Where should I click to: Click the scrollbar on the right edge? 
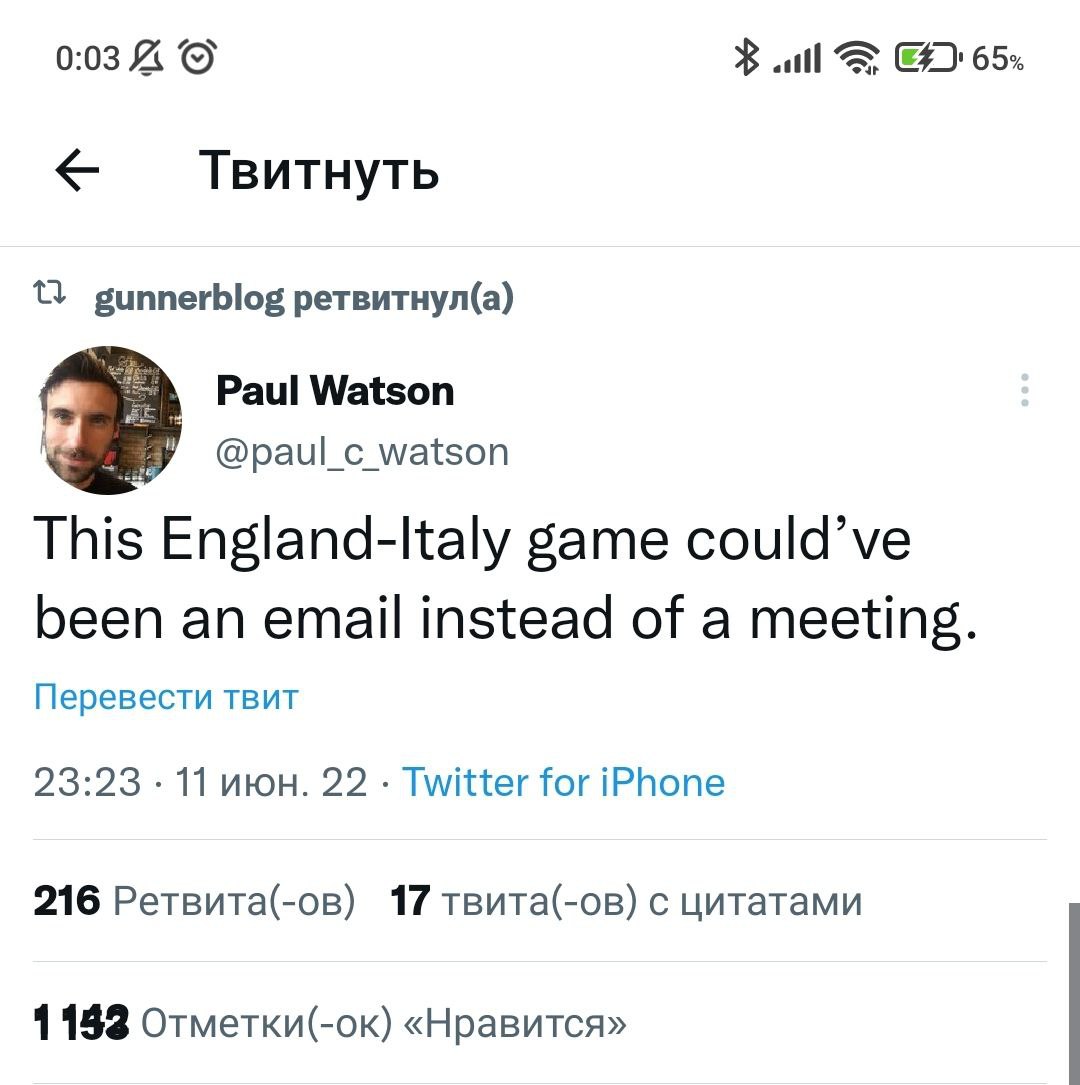click(1073, 990)
